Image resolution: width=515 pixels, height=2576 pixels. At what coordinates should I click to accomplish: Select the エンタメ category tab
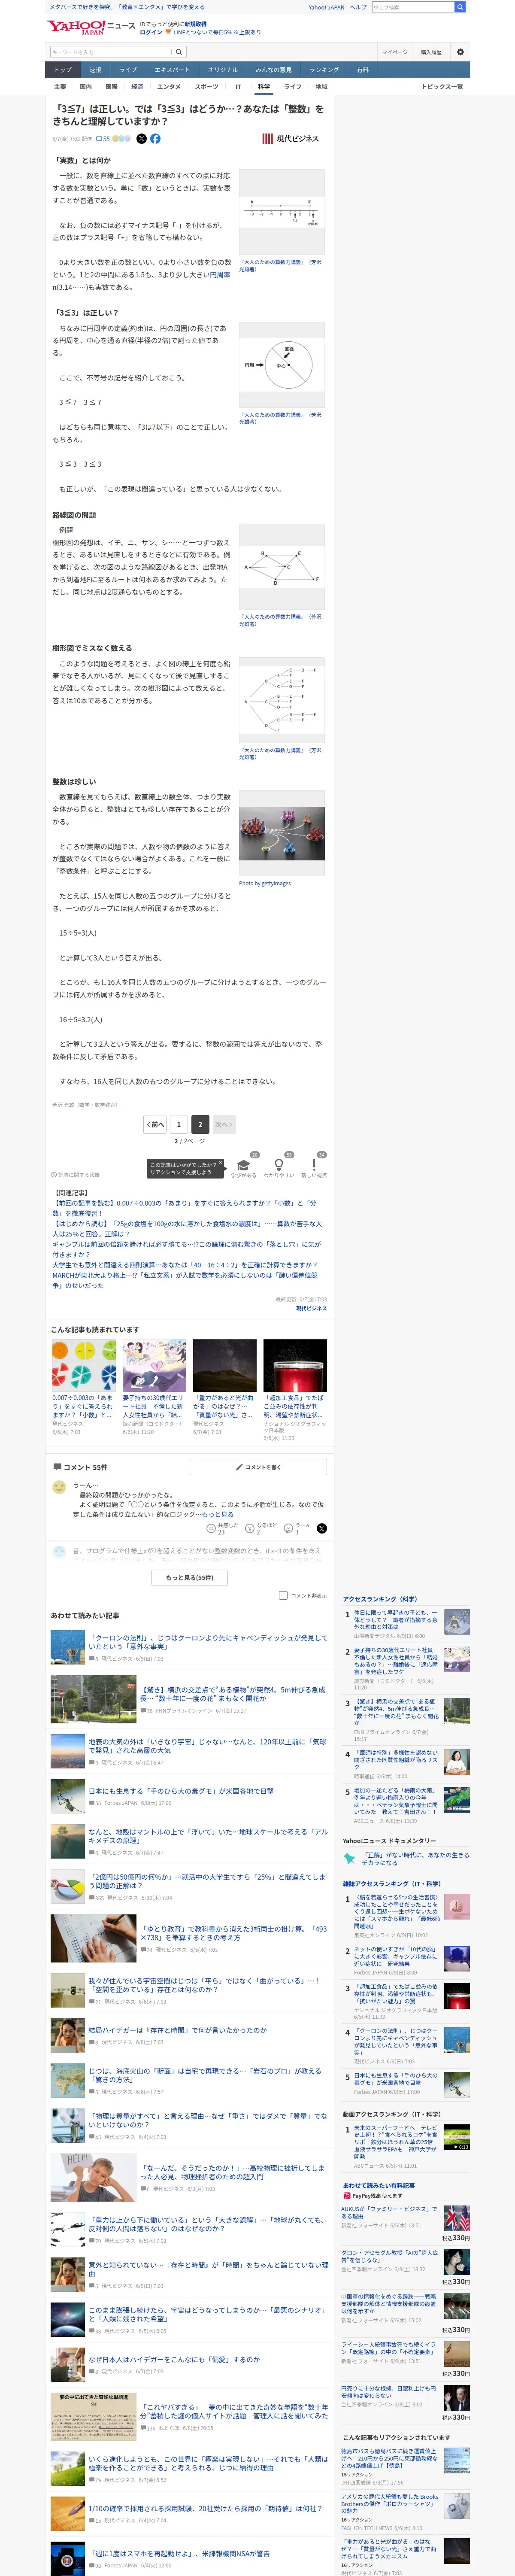point(169,87)
